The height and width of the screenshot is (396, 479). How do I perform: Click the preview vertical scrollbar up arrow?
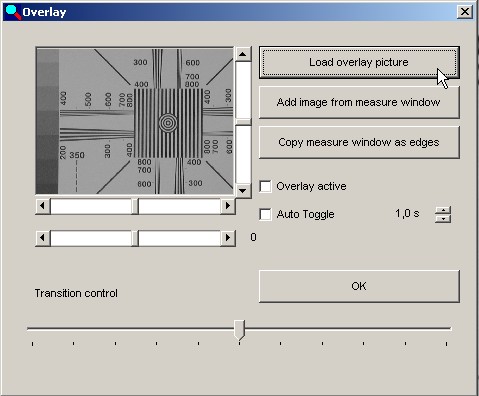click(243, 54)
